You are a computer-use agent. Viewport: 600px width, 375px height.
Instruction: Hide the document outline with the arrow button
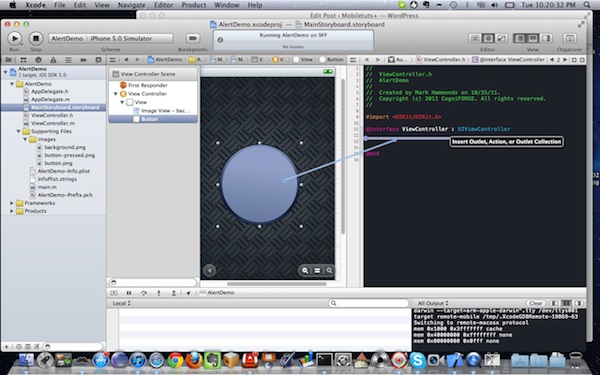(x=209, y=271)
